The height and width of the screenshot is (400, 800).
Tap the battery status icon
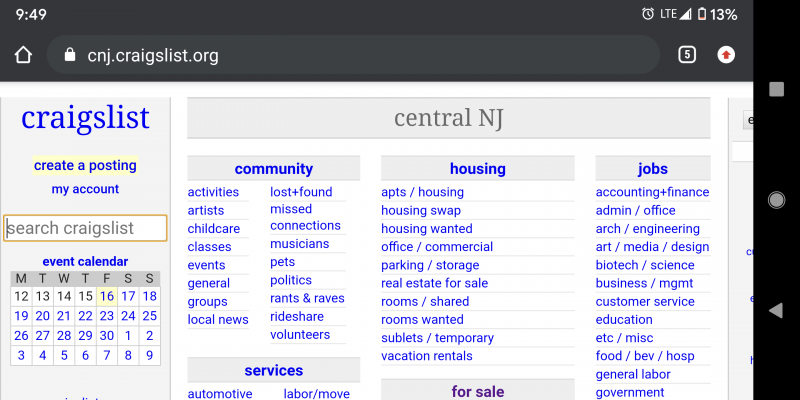(702, 14)
